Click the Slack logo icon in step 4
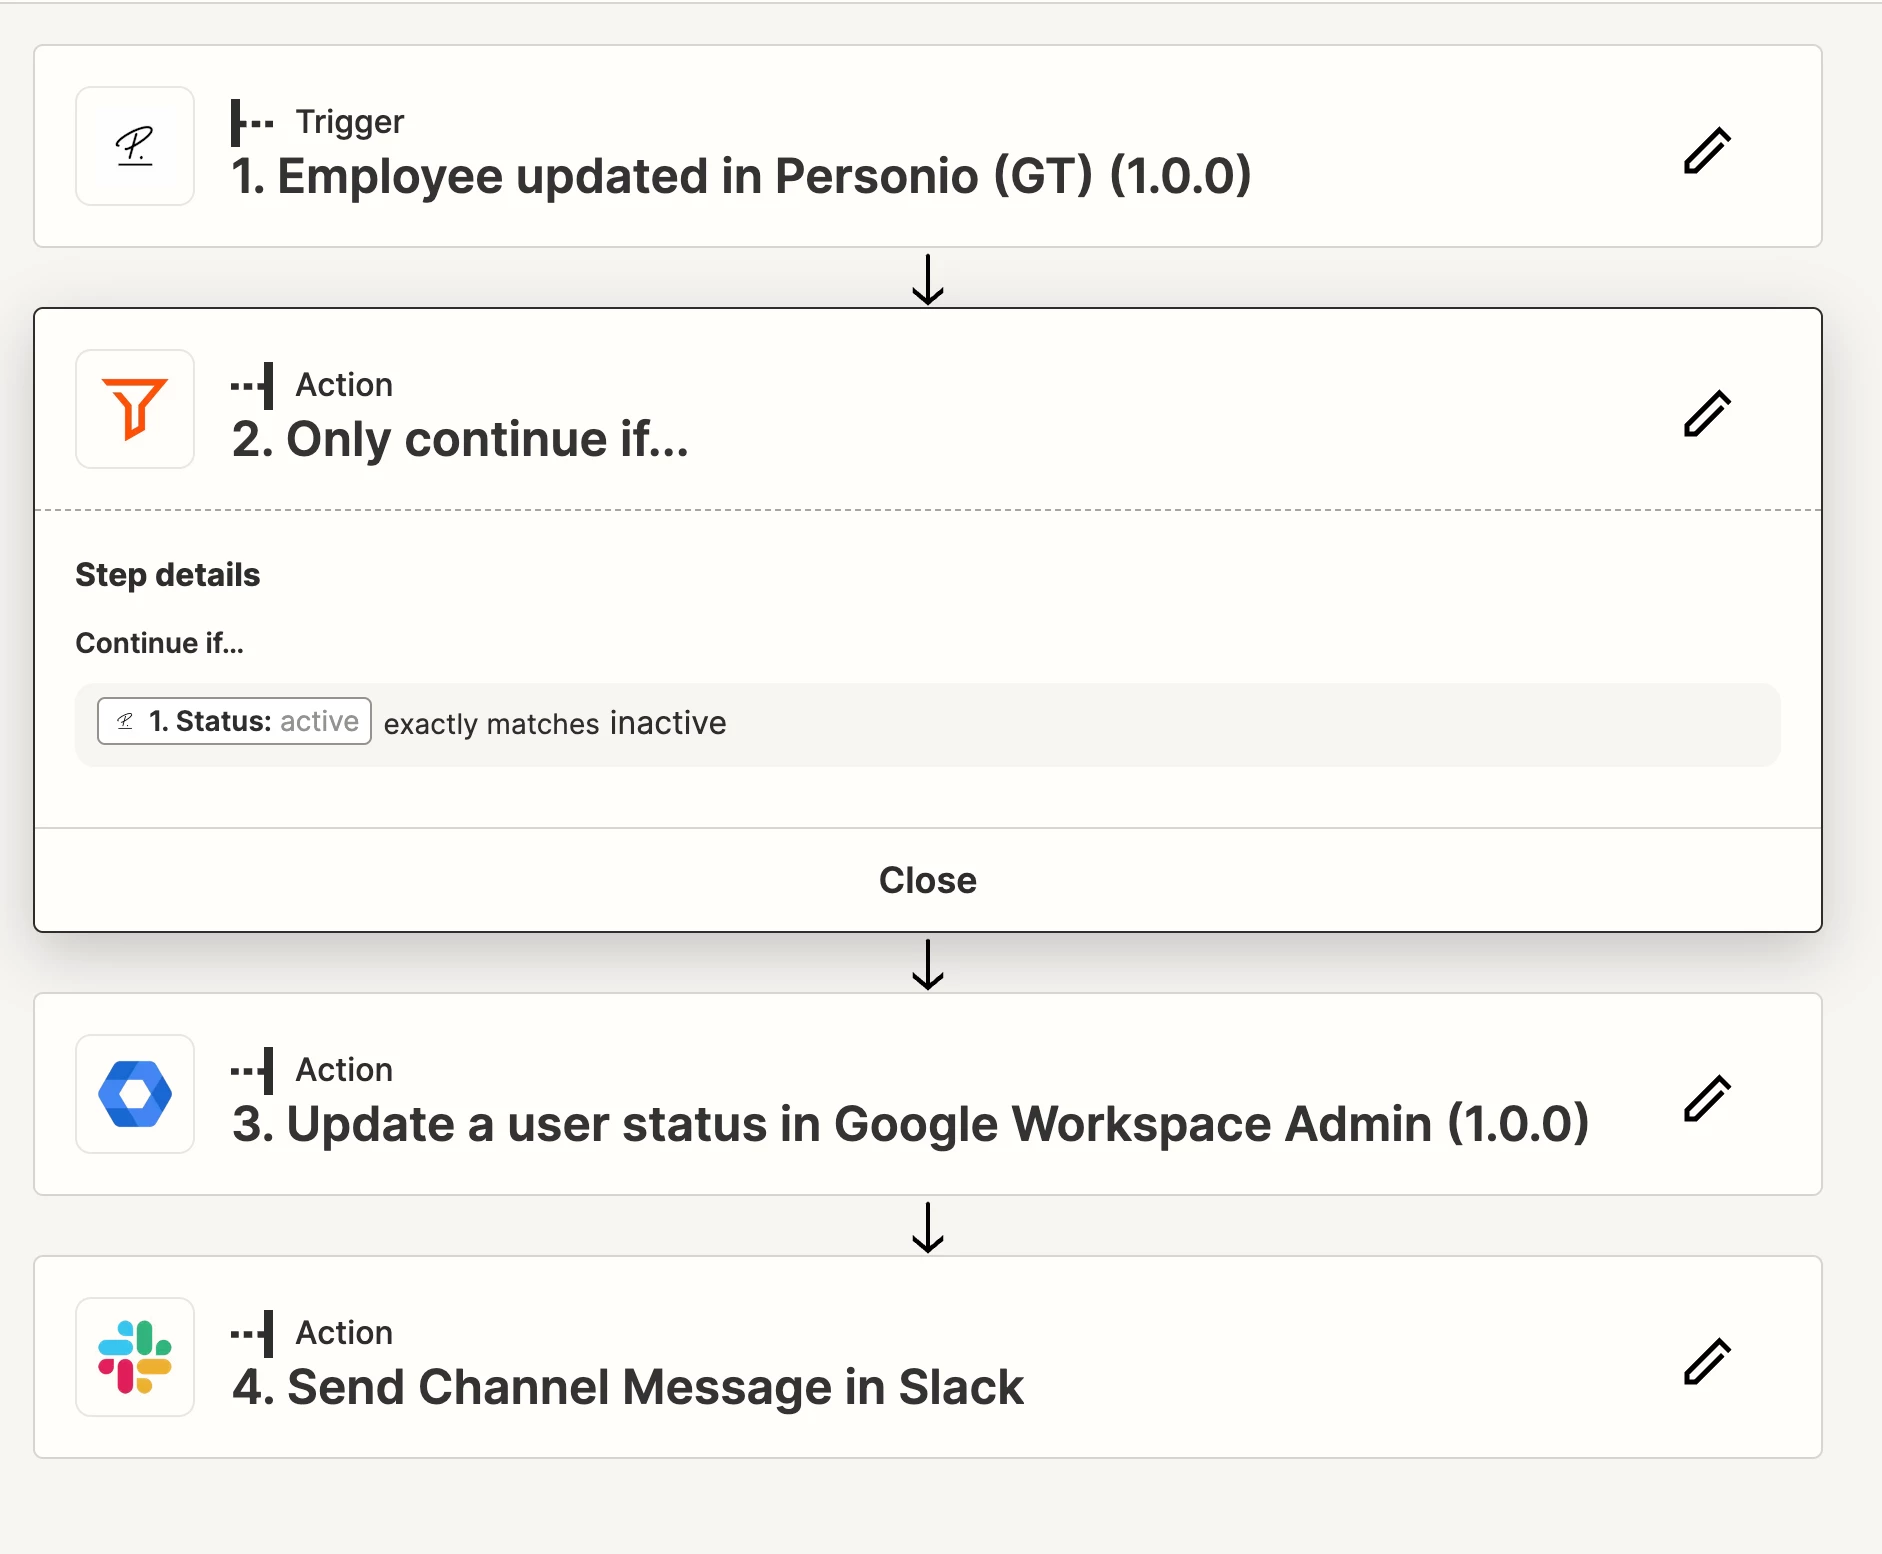The image size is (1882, 1554). [x=135, y=1357]
